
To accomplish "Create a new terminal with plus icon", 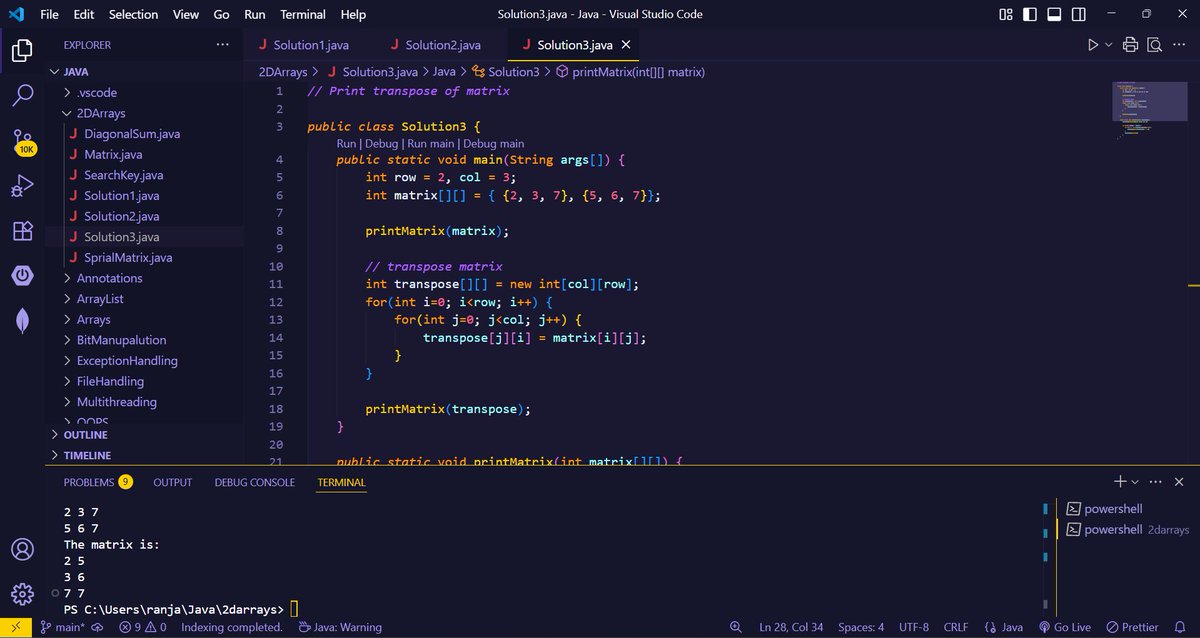I will [1120, 482].
